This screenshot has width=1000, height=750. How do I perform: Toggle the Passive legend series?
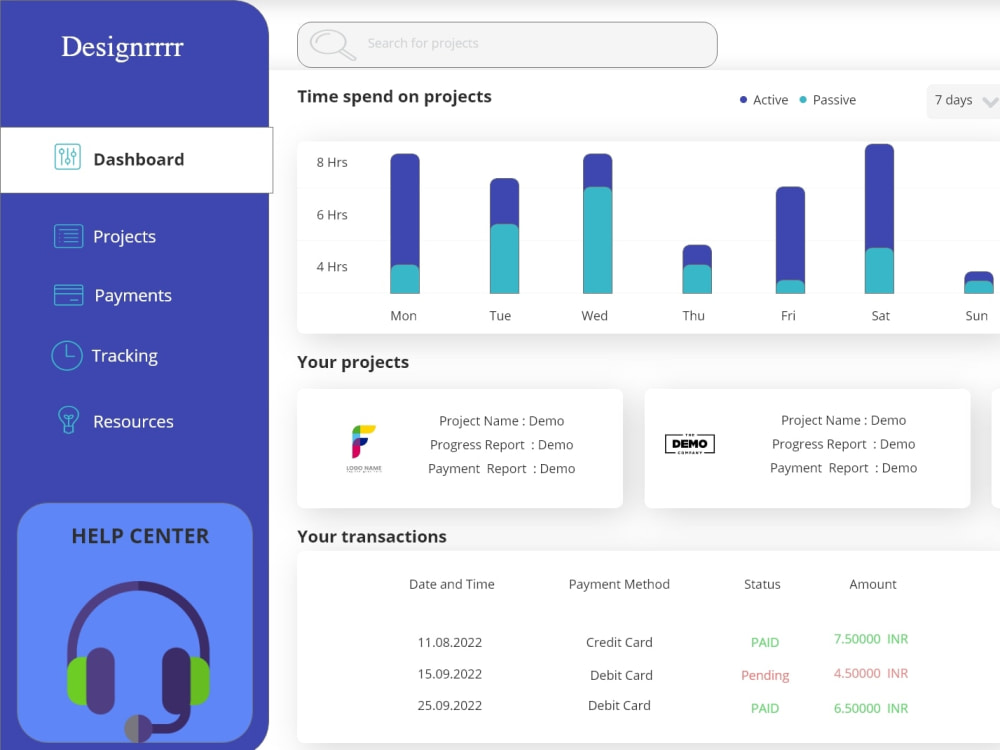[828, 100]
